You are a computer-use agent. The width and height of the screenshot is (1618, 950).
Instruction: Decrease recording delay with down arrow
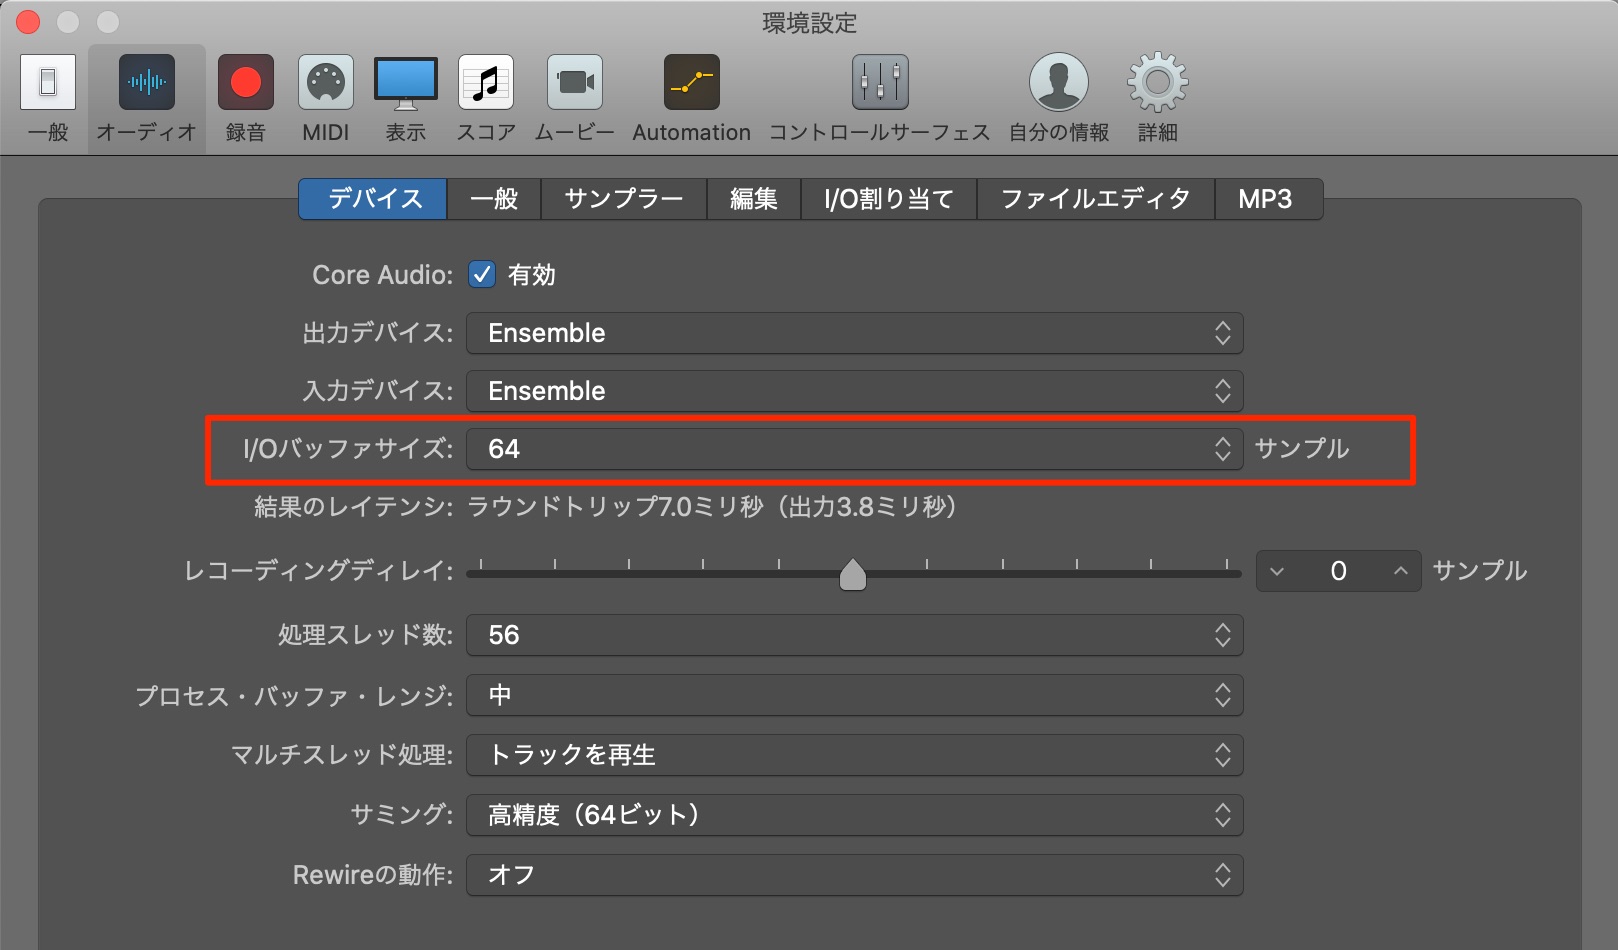click(x=1277, y=571)
